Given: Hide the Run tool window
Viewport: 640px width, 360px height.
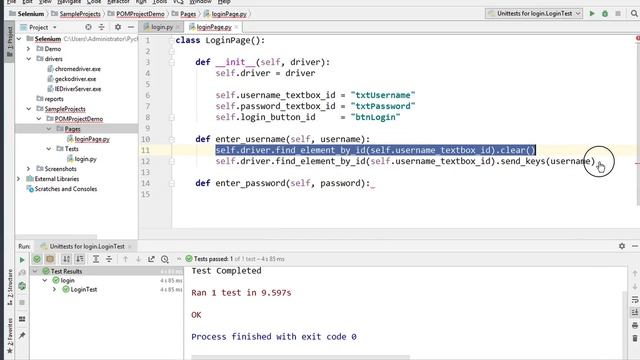Looking at the screenshot, I should 635,246.
